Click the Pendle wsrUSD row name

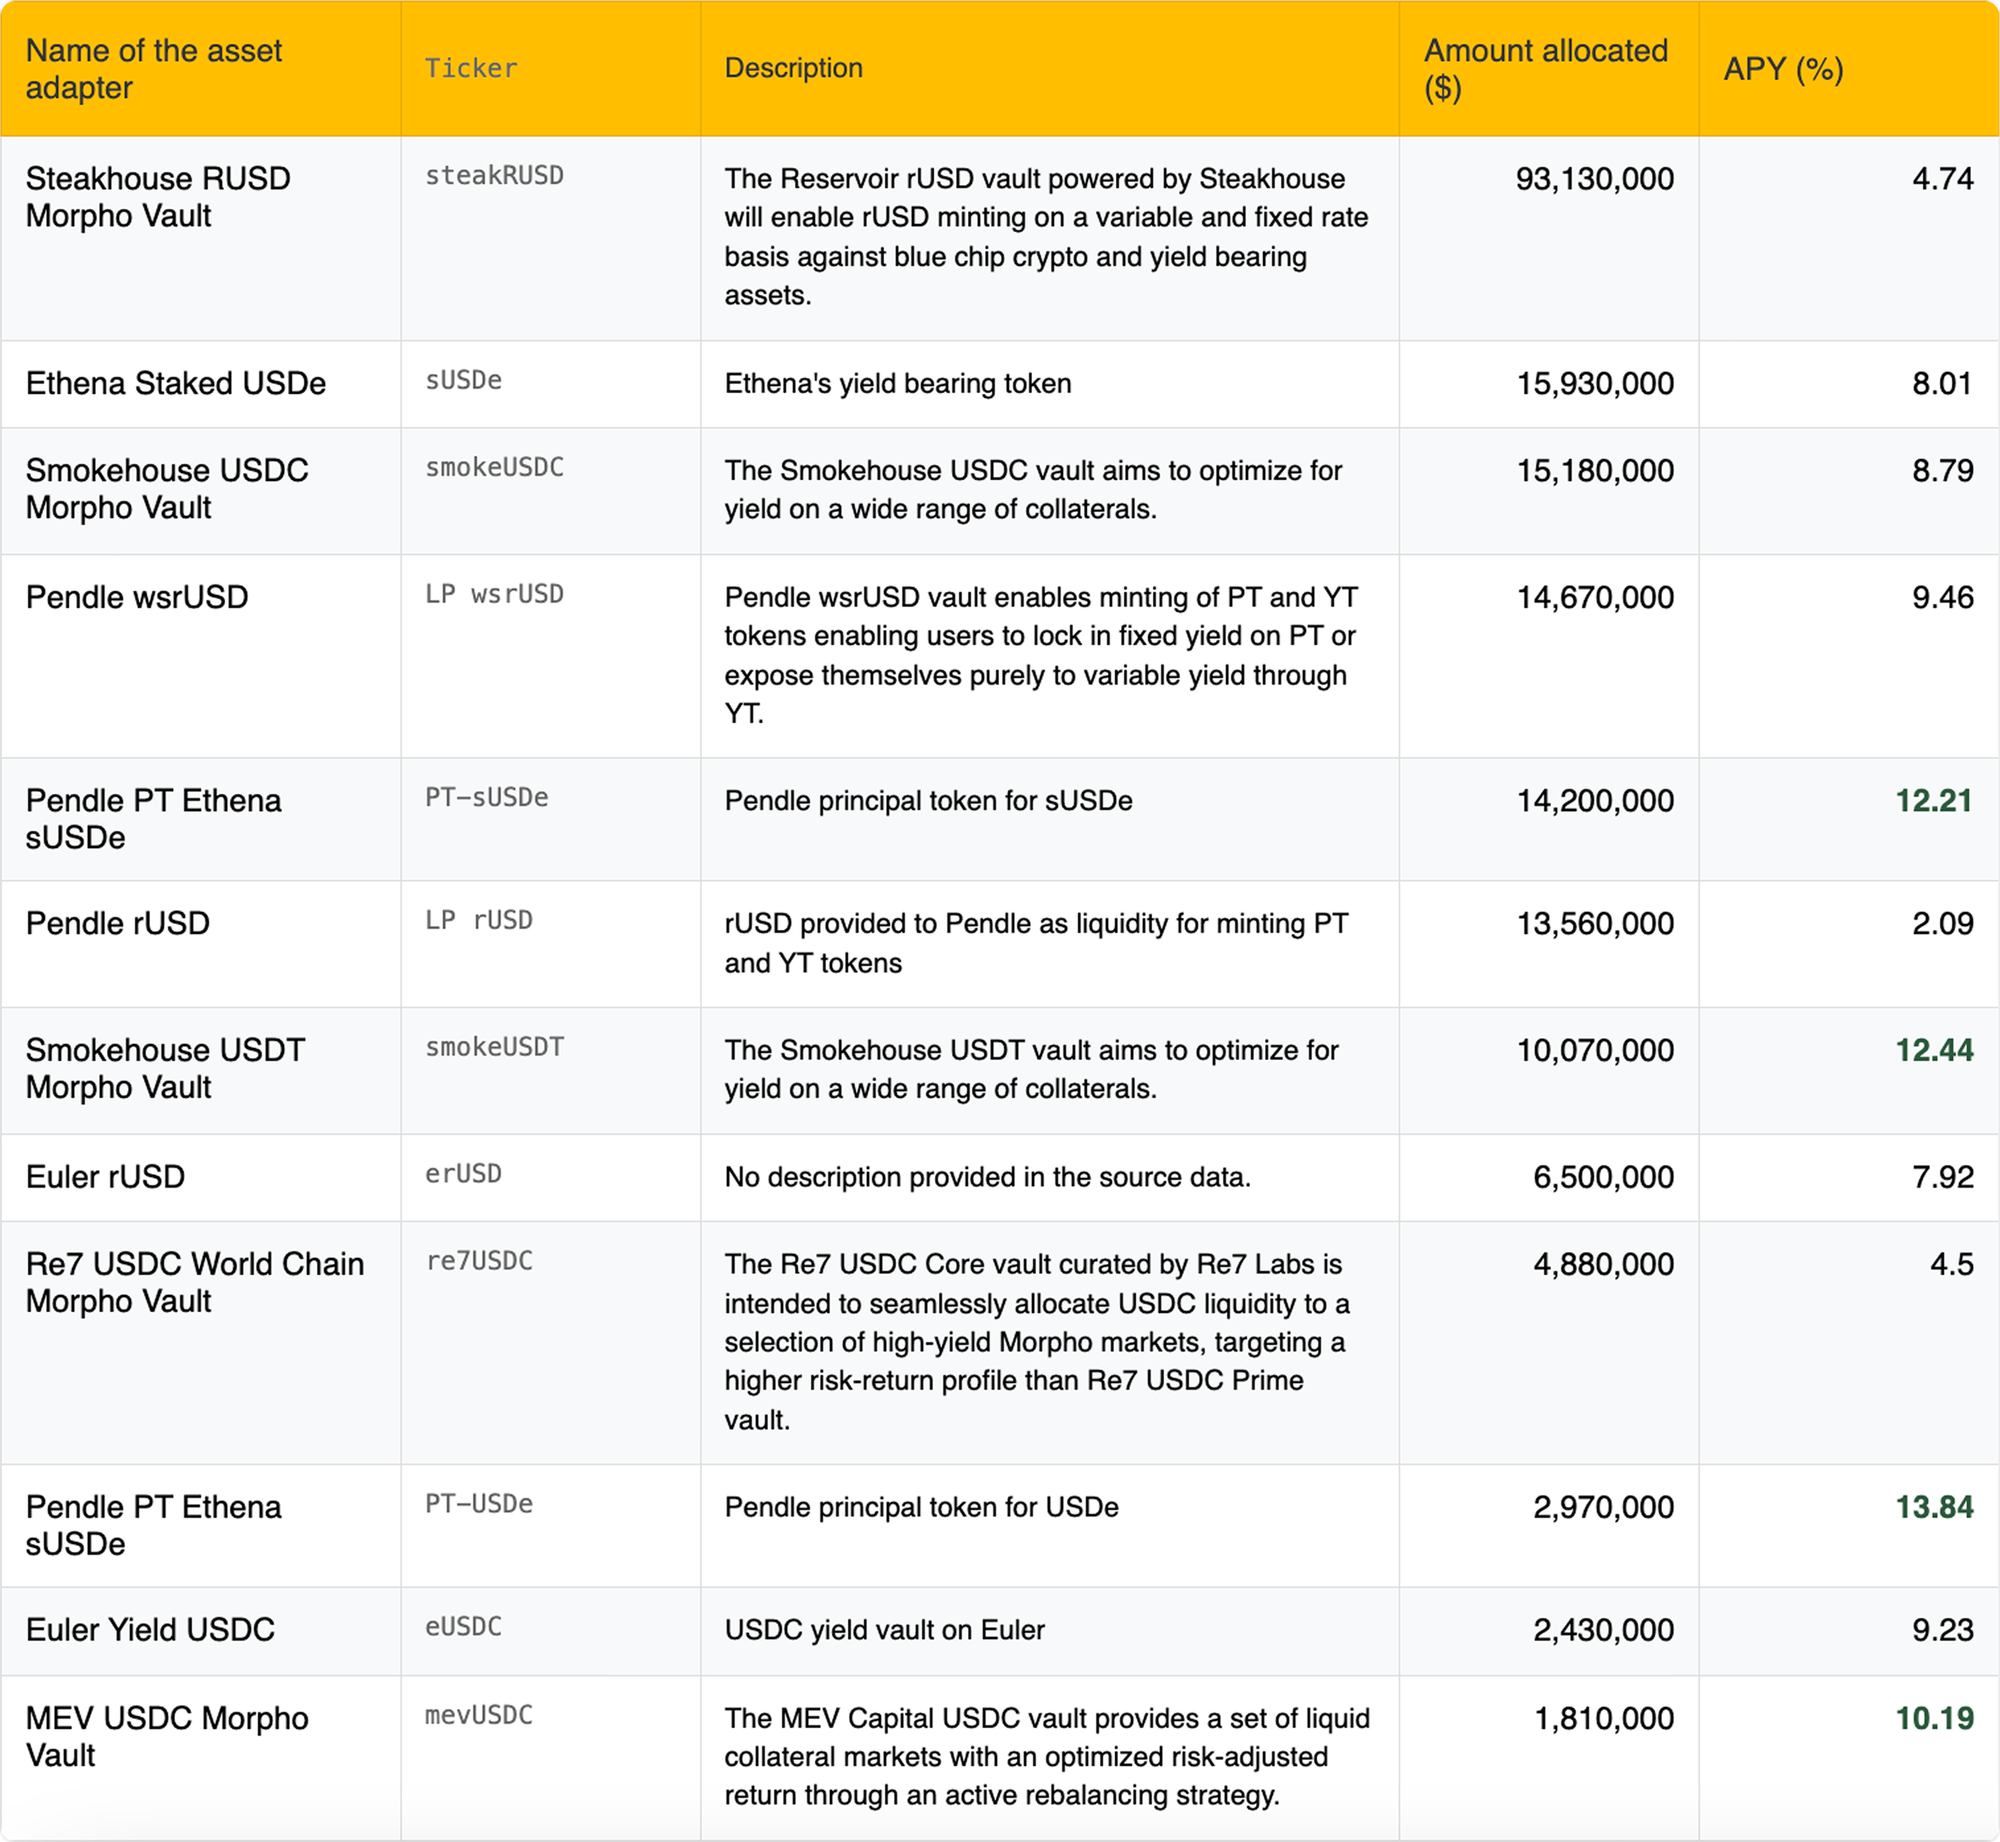pos(137,597)
